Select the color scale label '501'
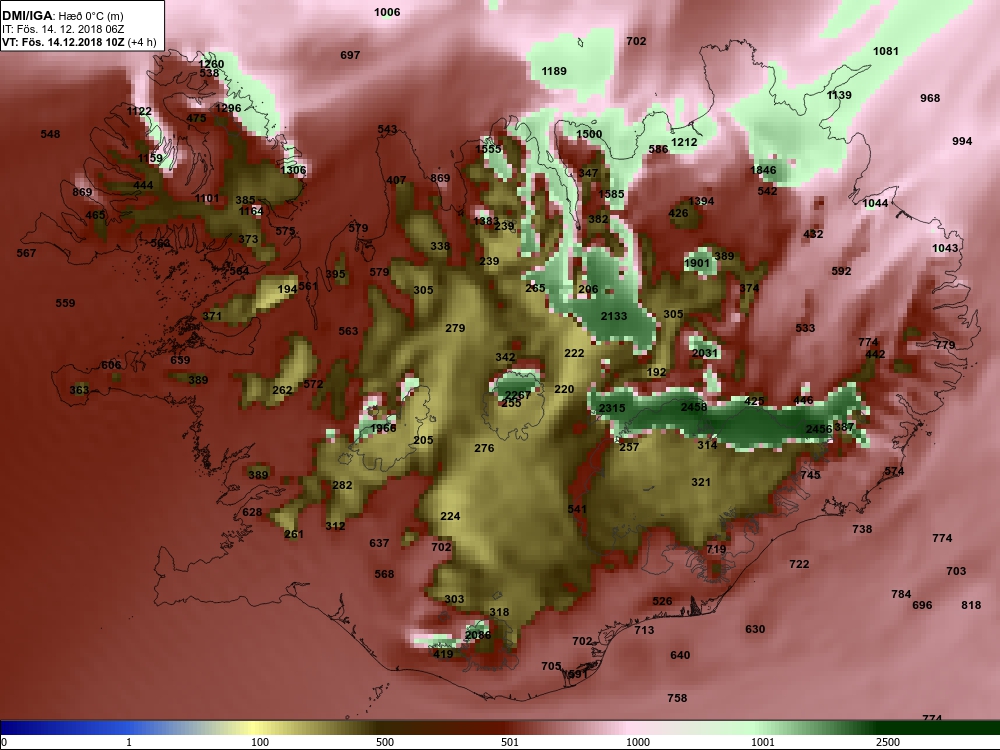Image resolution: width=1000 pixels, height=750 pixels. click(x=510, y=742)
